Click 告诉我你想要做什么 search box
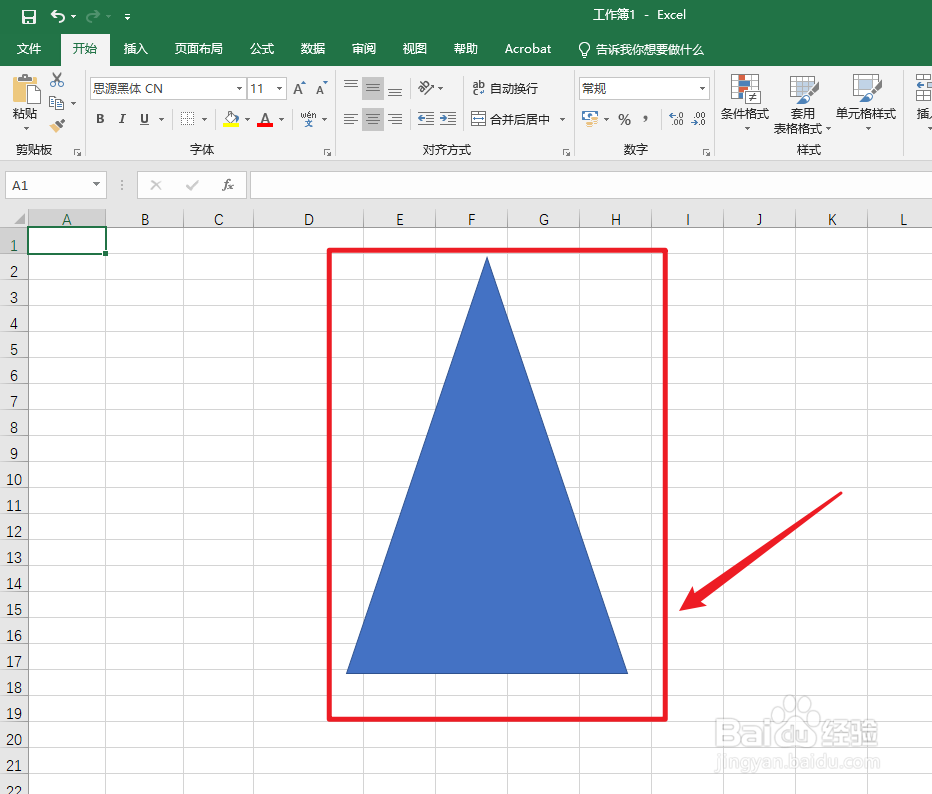 click(x=641, y=49)
